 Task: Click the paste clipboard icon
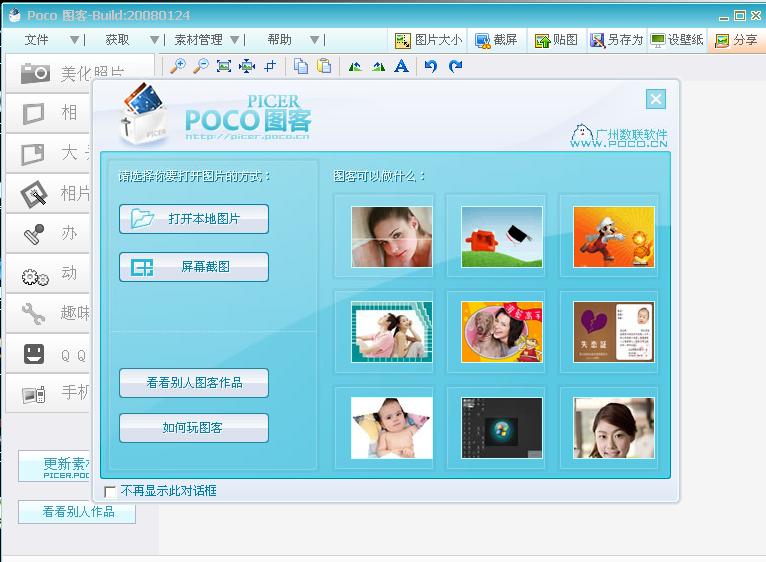pyautogui.click(x=324, y=66)
